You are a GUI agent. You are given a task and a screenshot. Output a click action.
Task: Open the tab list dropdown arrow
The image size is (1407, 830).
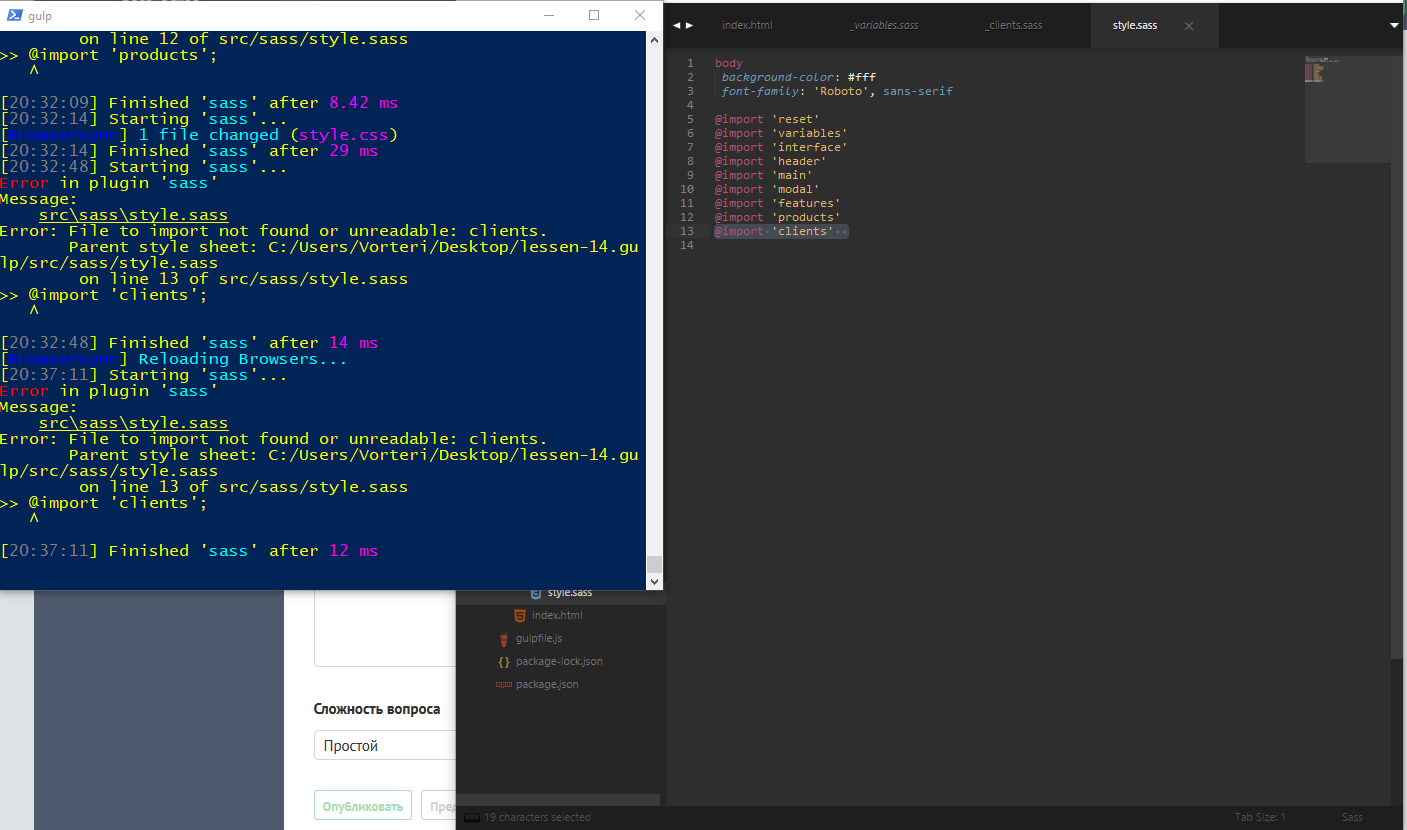(x=1394, y=26)
